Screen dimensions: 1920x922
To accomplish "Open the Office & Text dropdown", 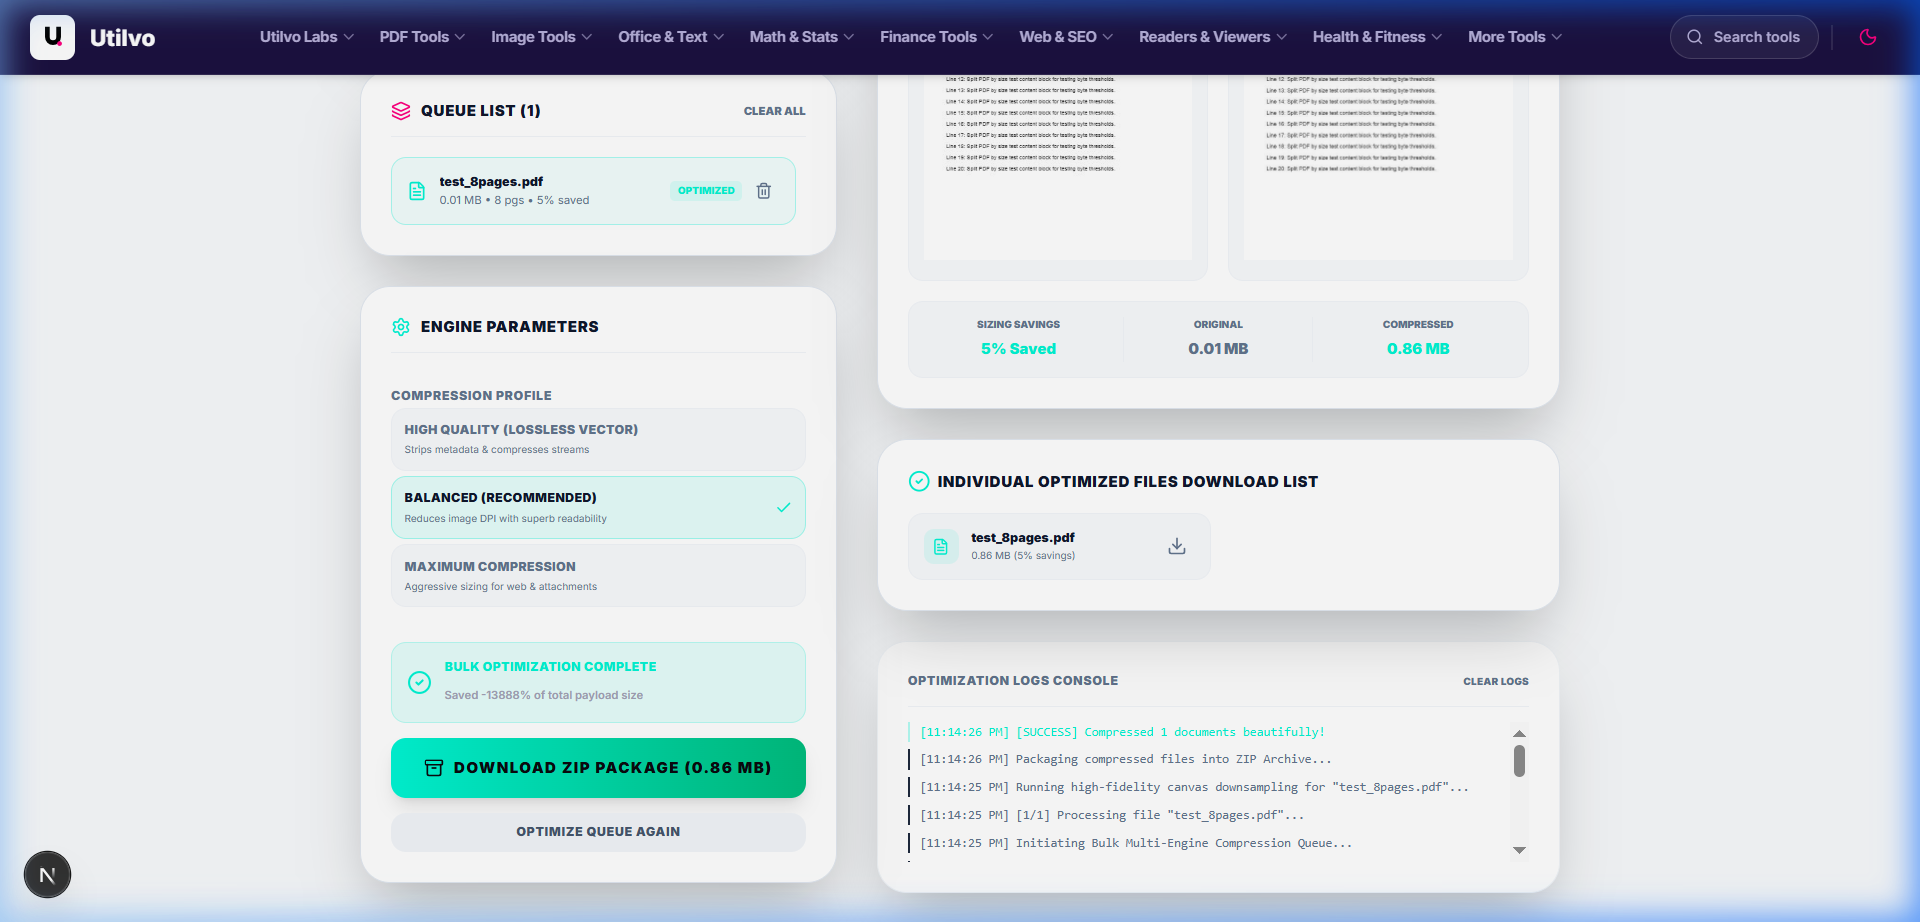I will [x=670, y=37].
